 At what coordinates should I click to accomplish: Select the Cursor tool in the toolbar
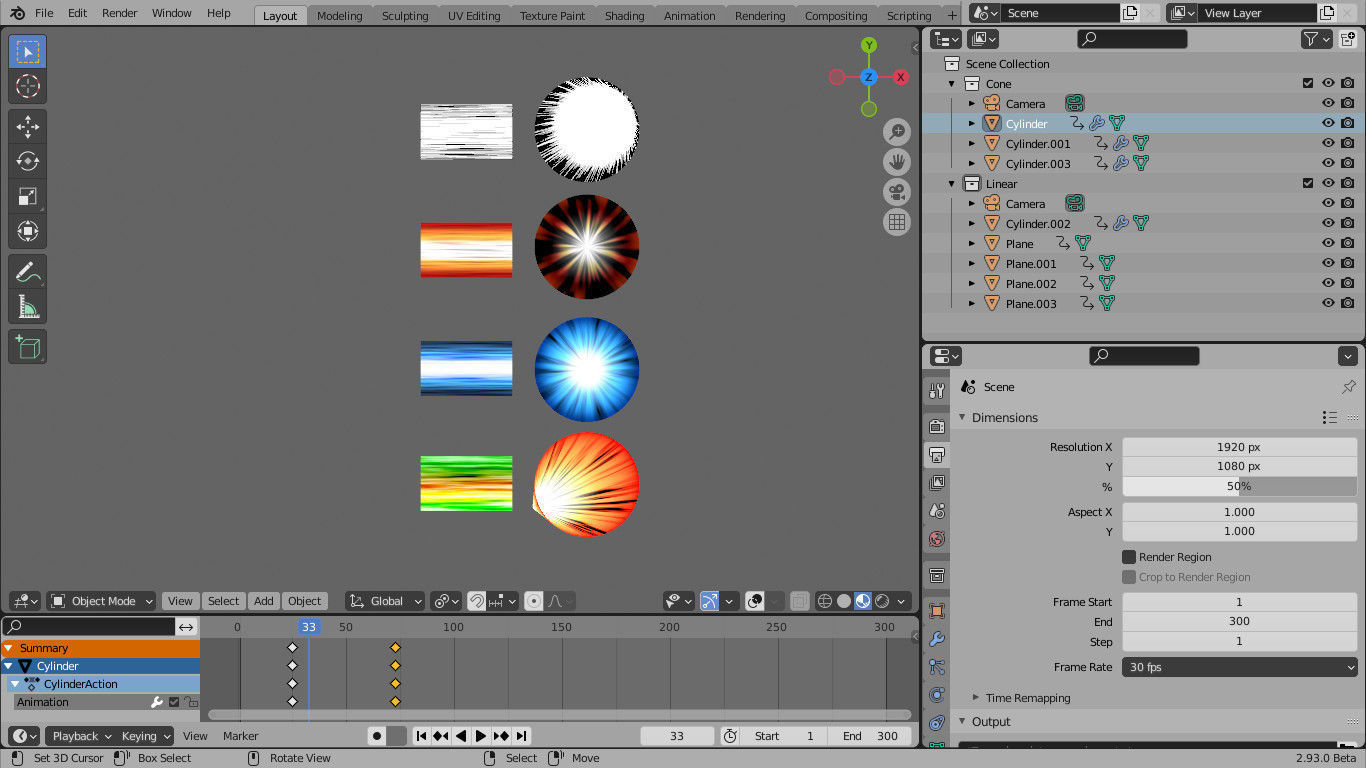[x=28, y=86]
